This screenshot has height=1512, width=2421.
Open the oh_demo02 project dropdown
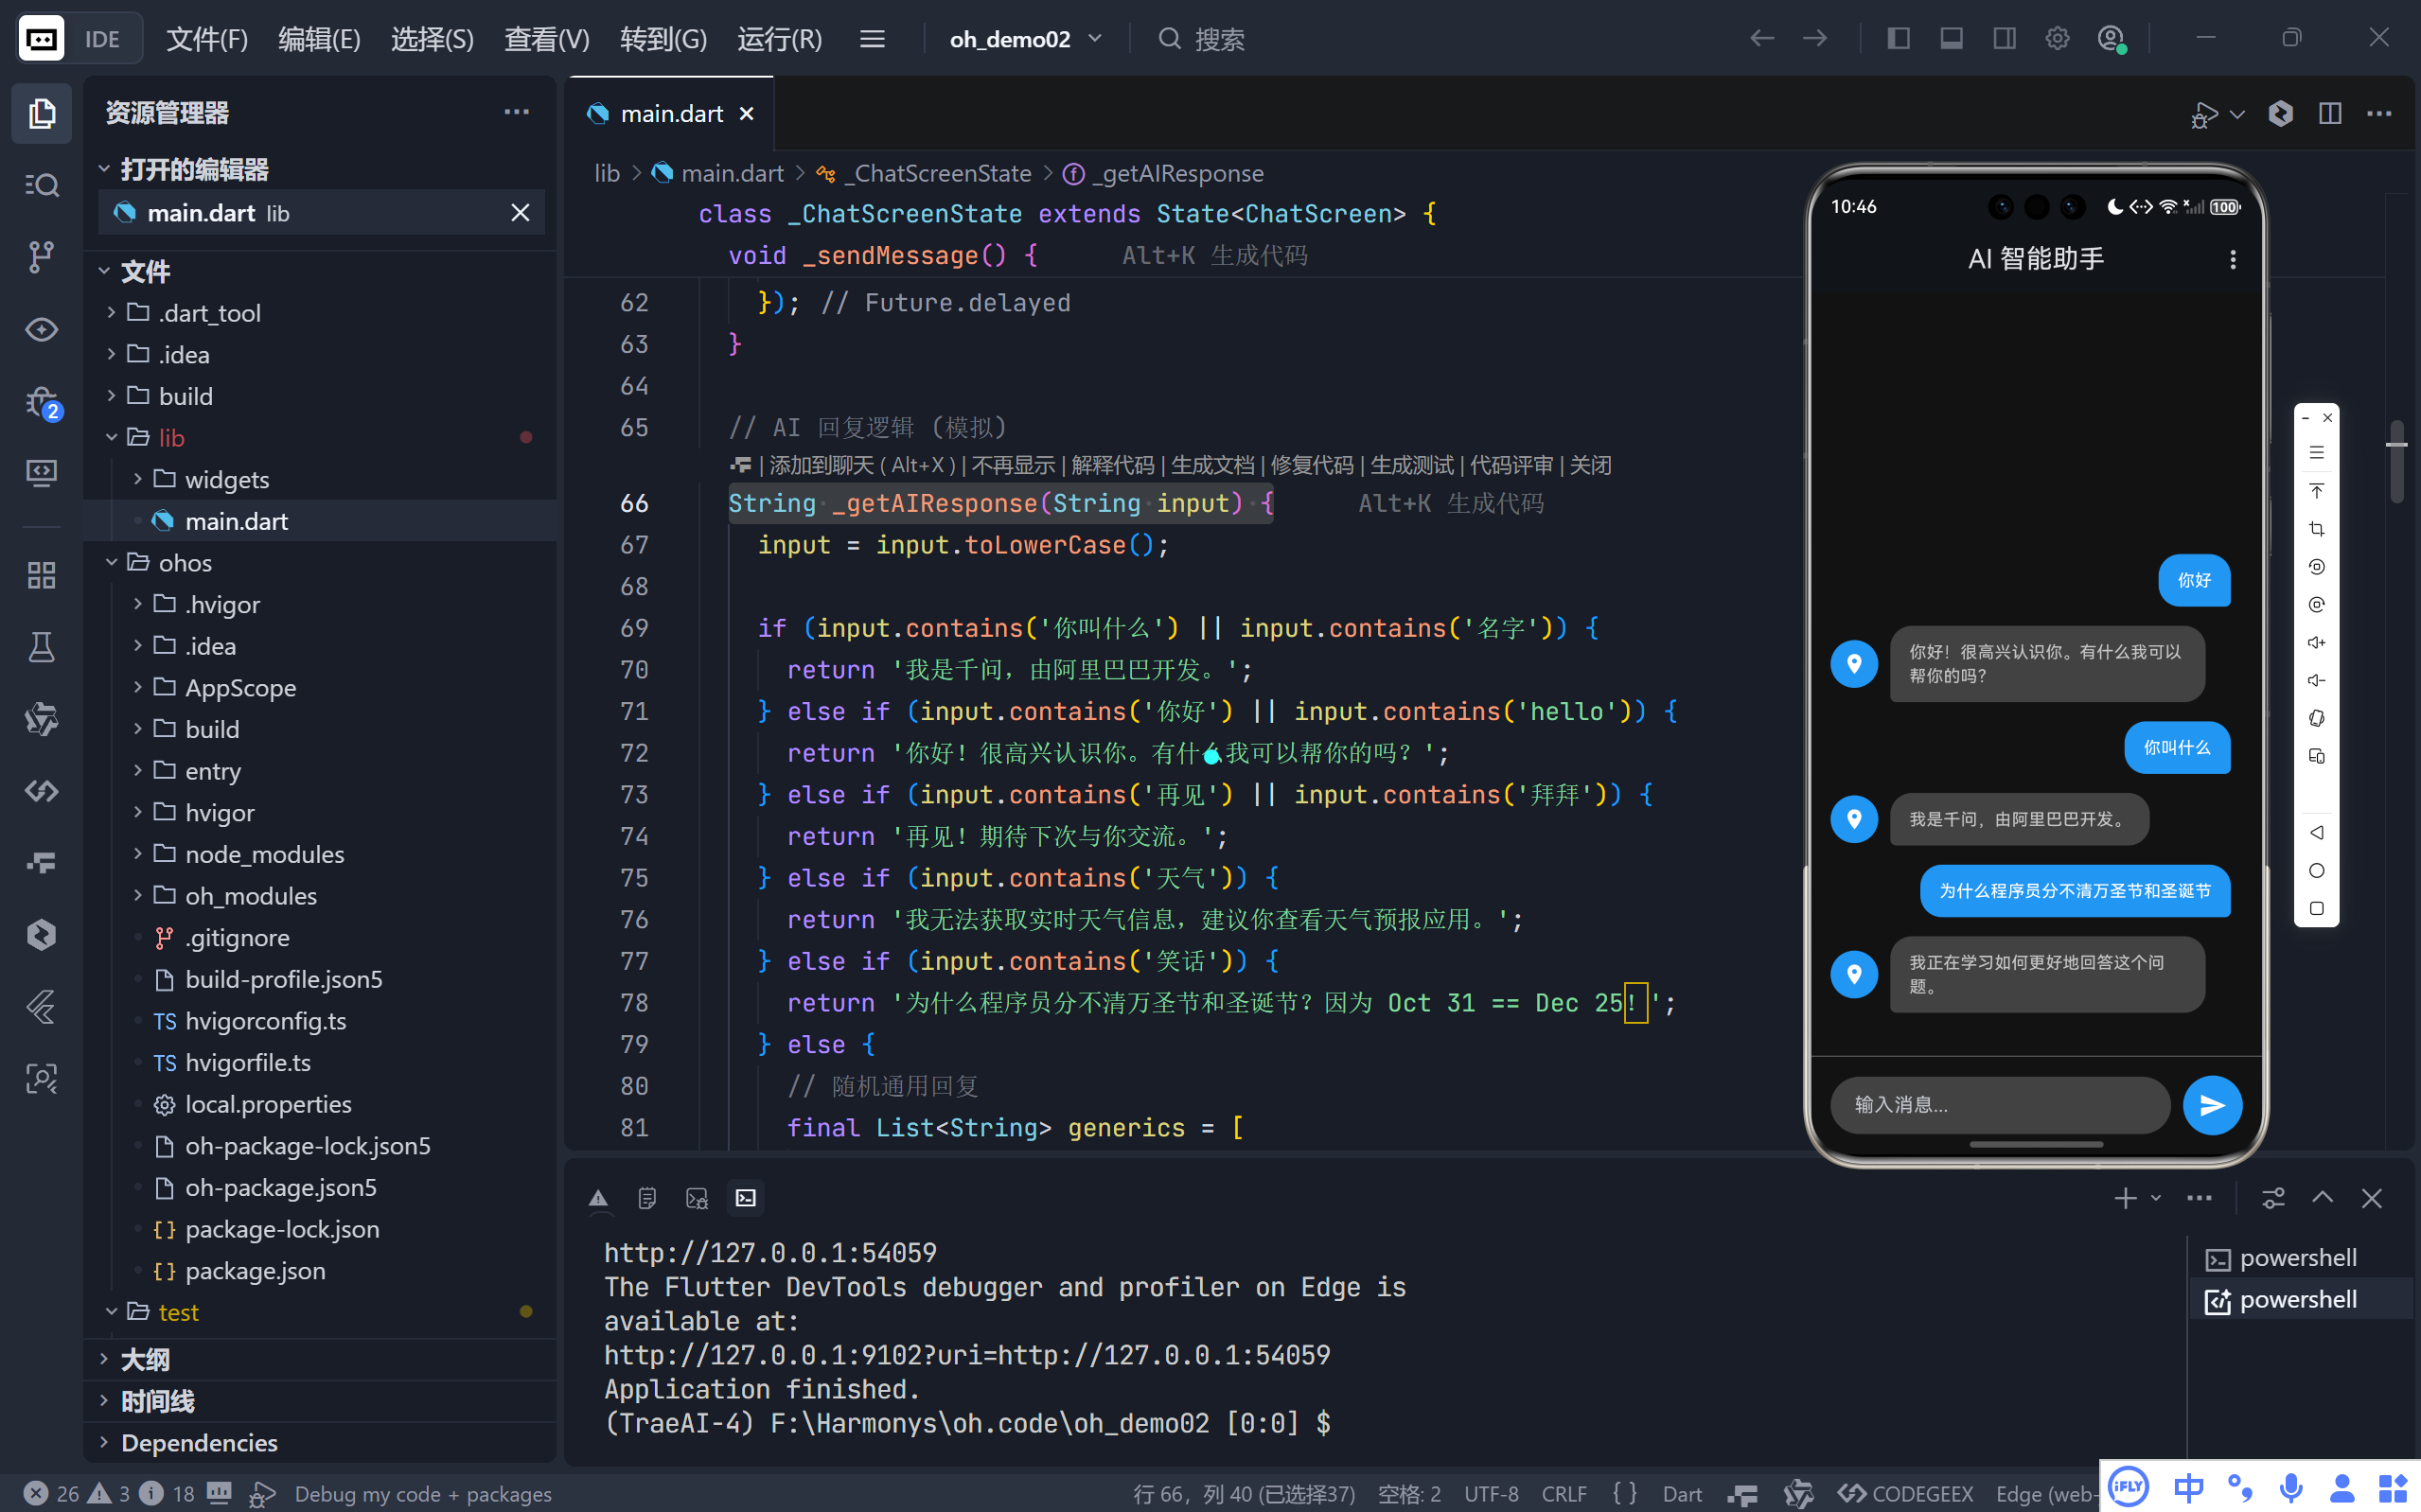(x=1025, y=39)
